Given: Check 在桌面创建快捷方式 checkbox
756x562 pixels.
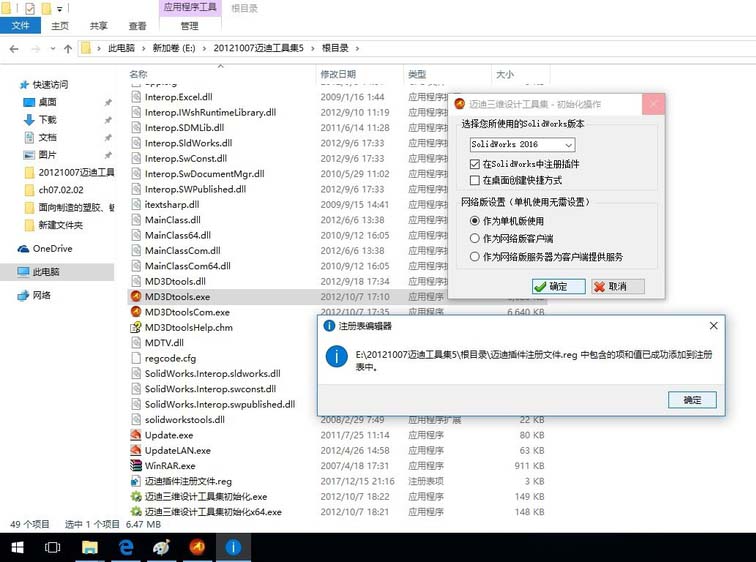Looking at the screenshot, I should click(x=475, y=180).
